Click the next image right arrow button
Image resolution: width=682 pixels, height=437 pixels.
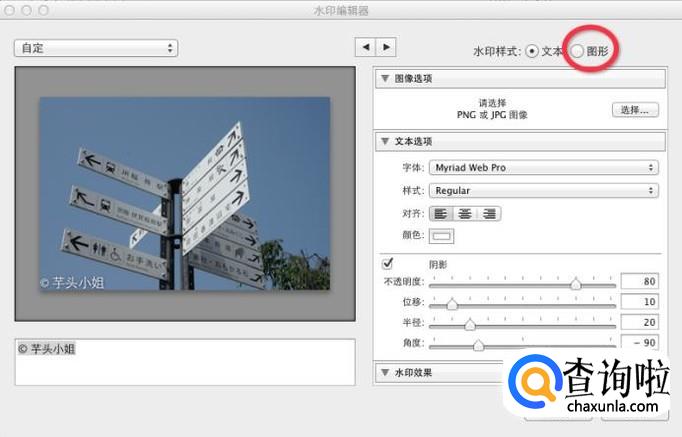pyautogui.click(x=386, y=47)
